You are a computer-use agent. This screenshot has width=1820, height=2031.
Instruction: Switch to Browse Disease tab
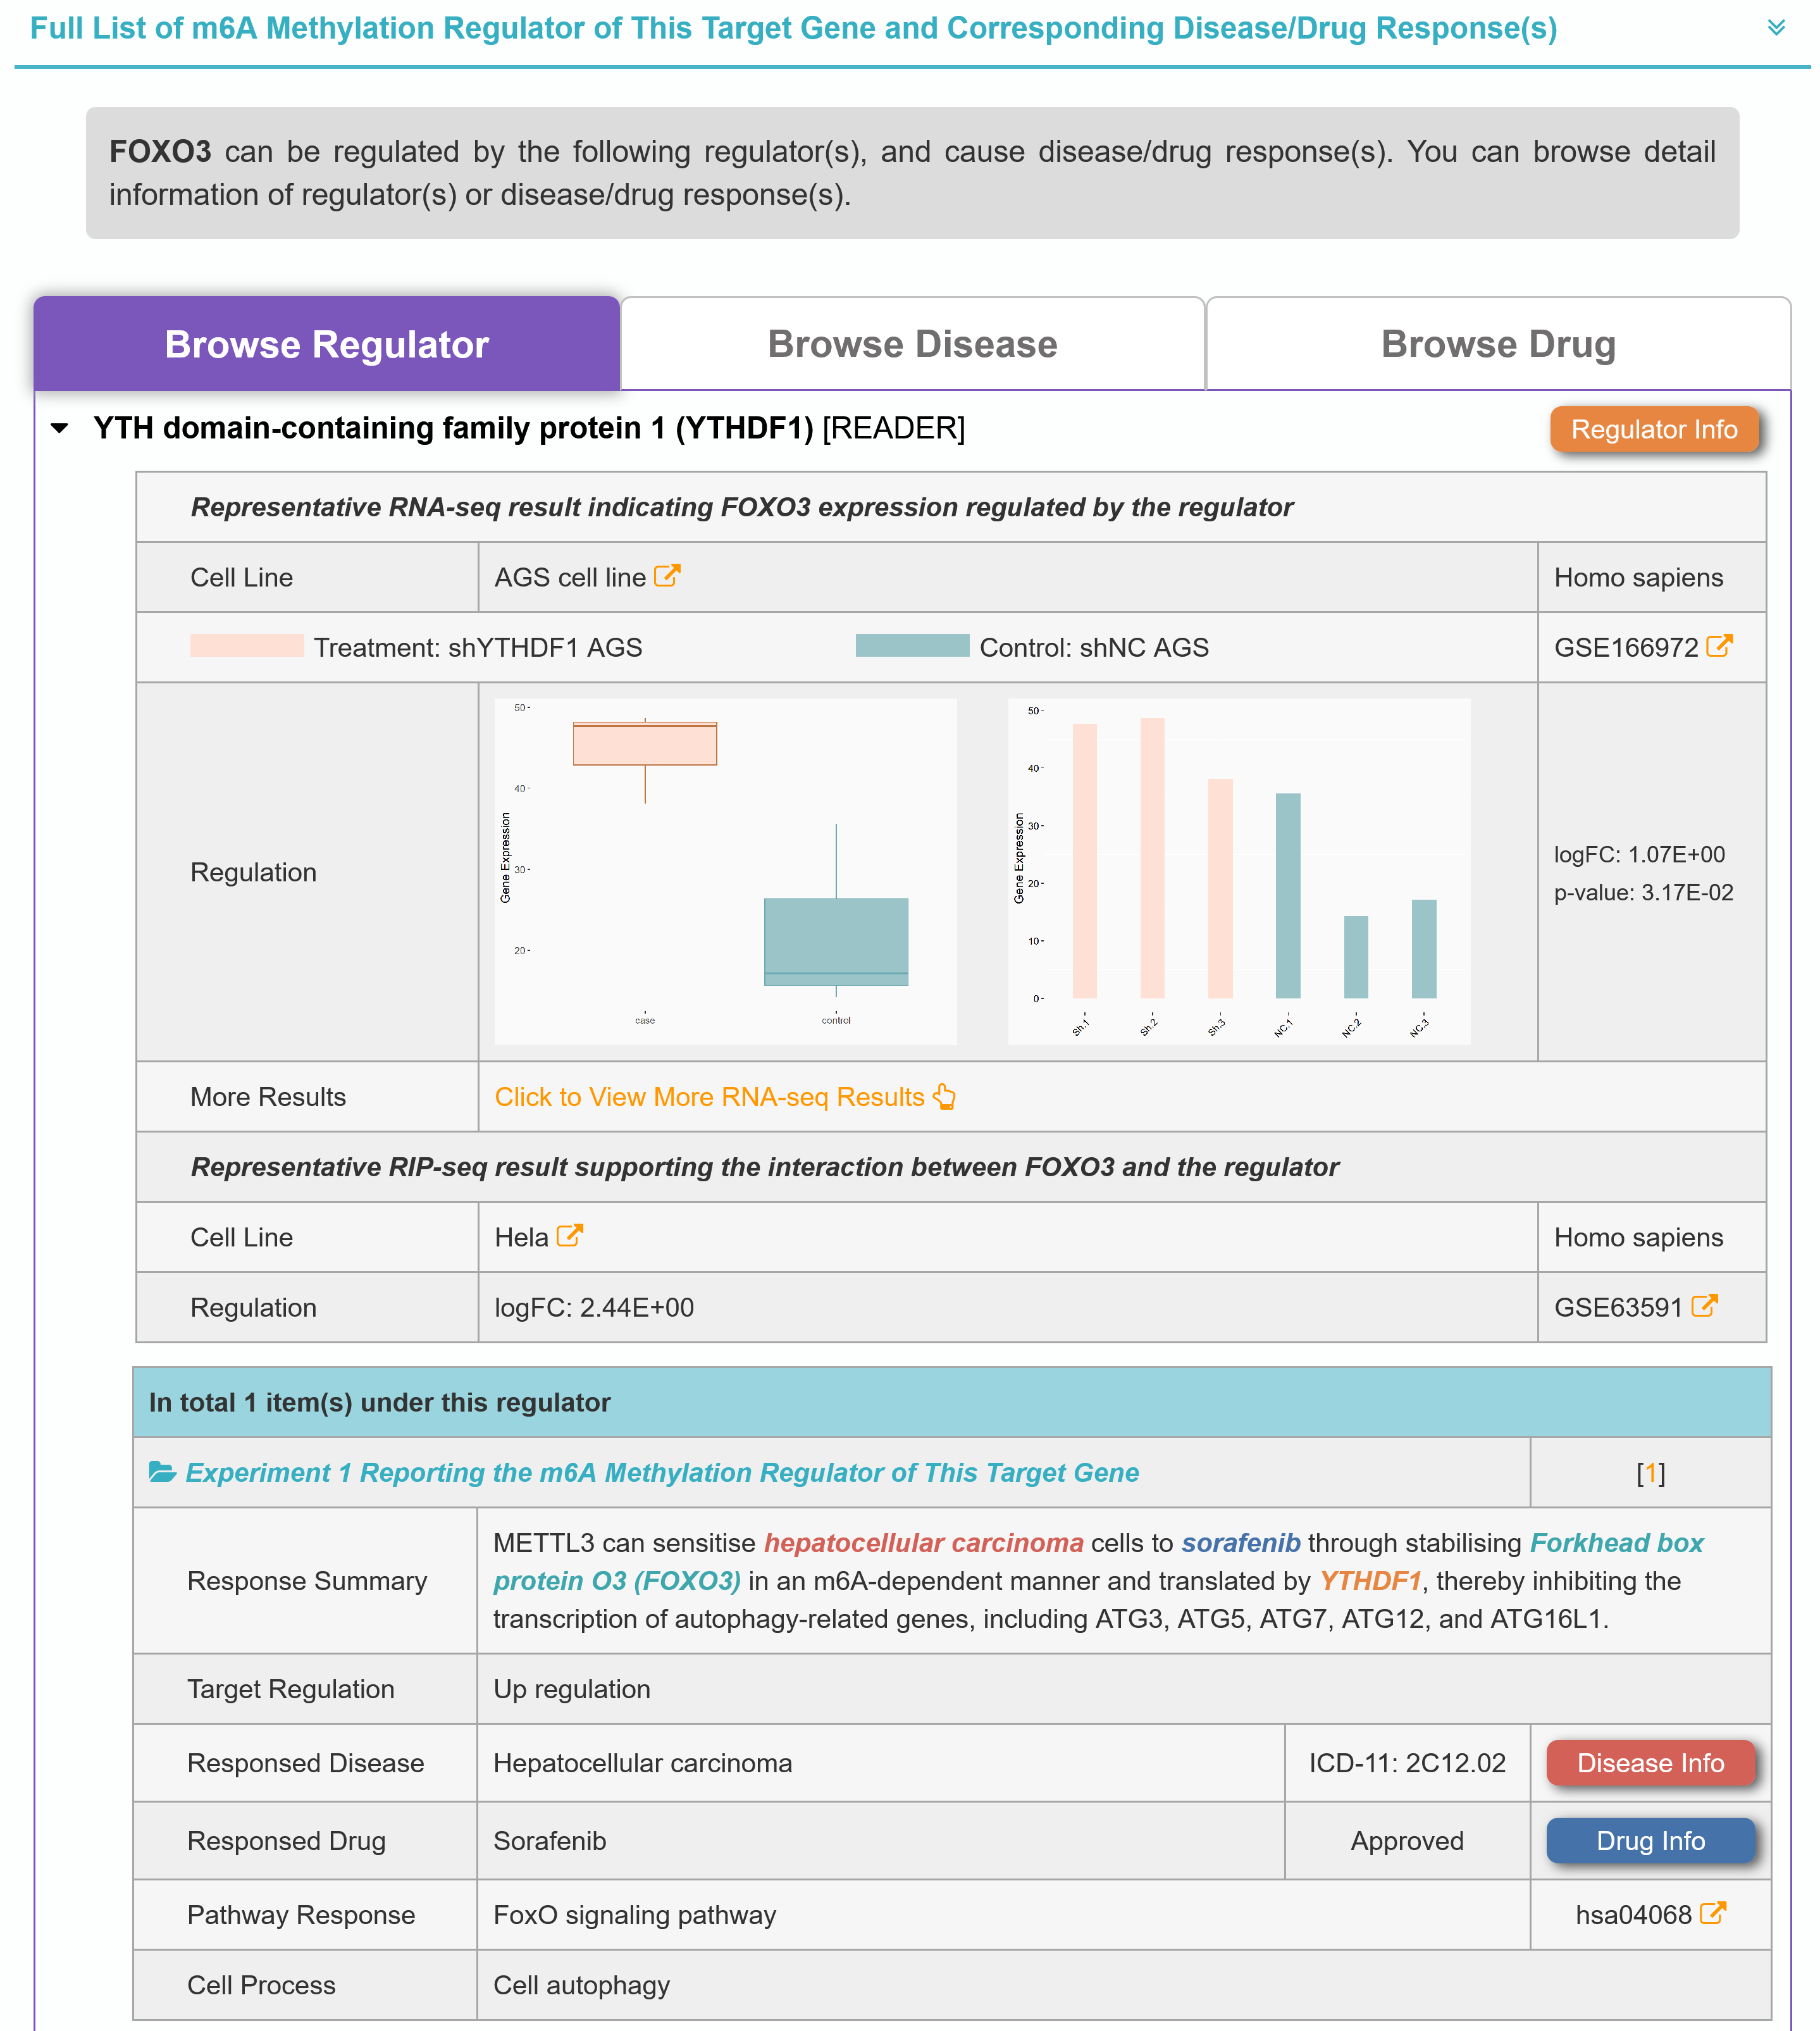(911, 344)
